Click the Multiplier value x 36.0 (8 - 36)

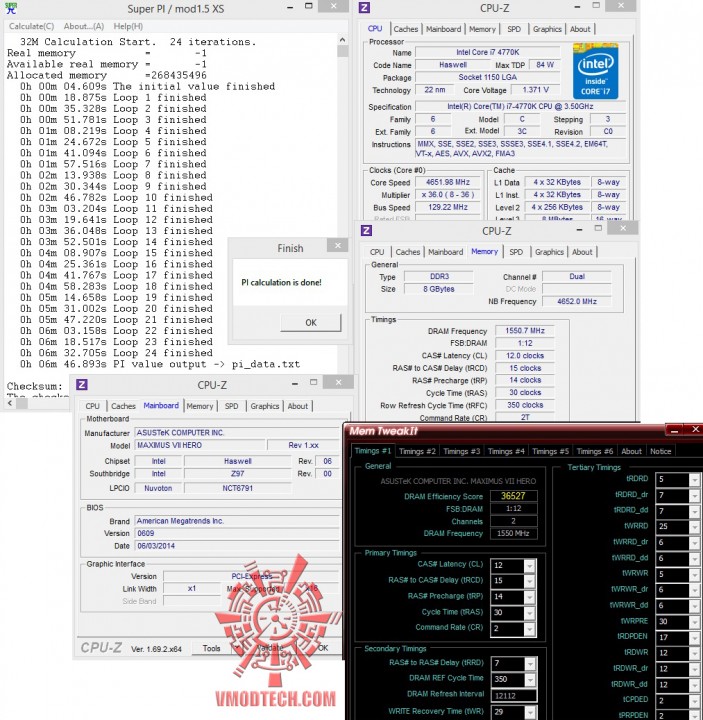point(448,195)
